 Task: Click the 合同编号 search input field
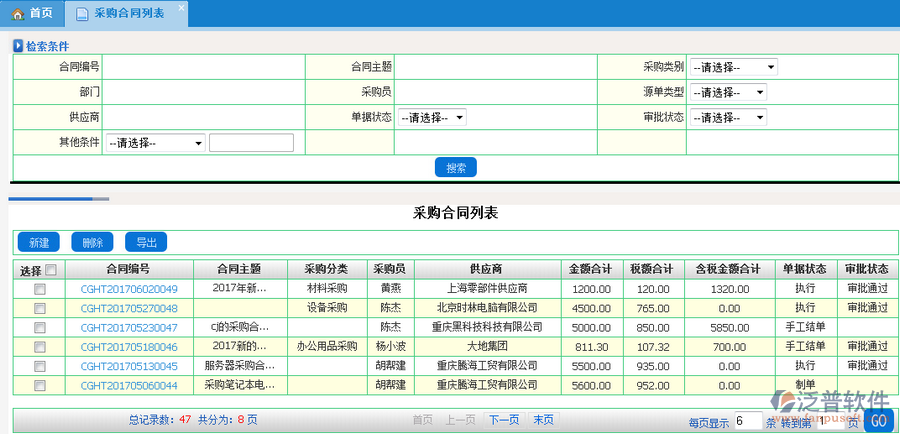(x=203, y=67)
